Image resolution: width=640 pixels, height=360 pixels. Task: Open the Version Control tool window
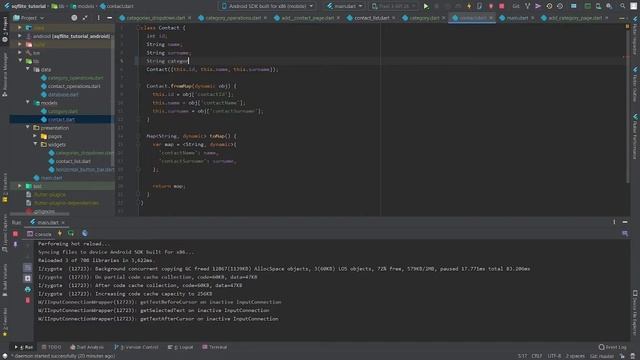pos(136,347)
